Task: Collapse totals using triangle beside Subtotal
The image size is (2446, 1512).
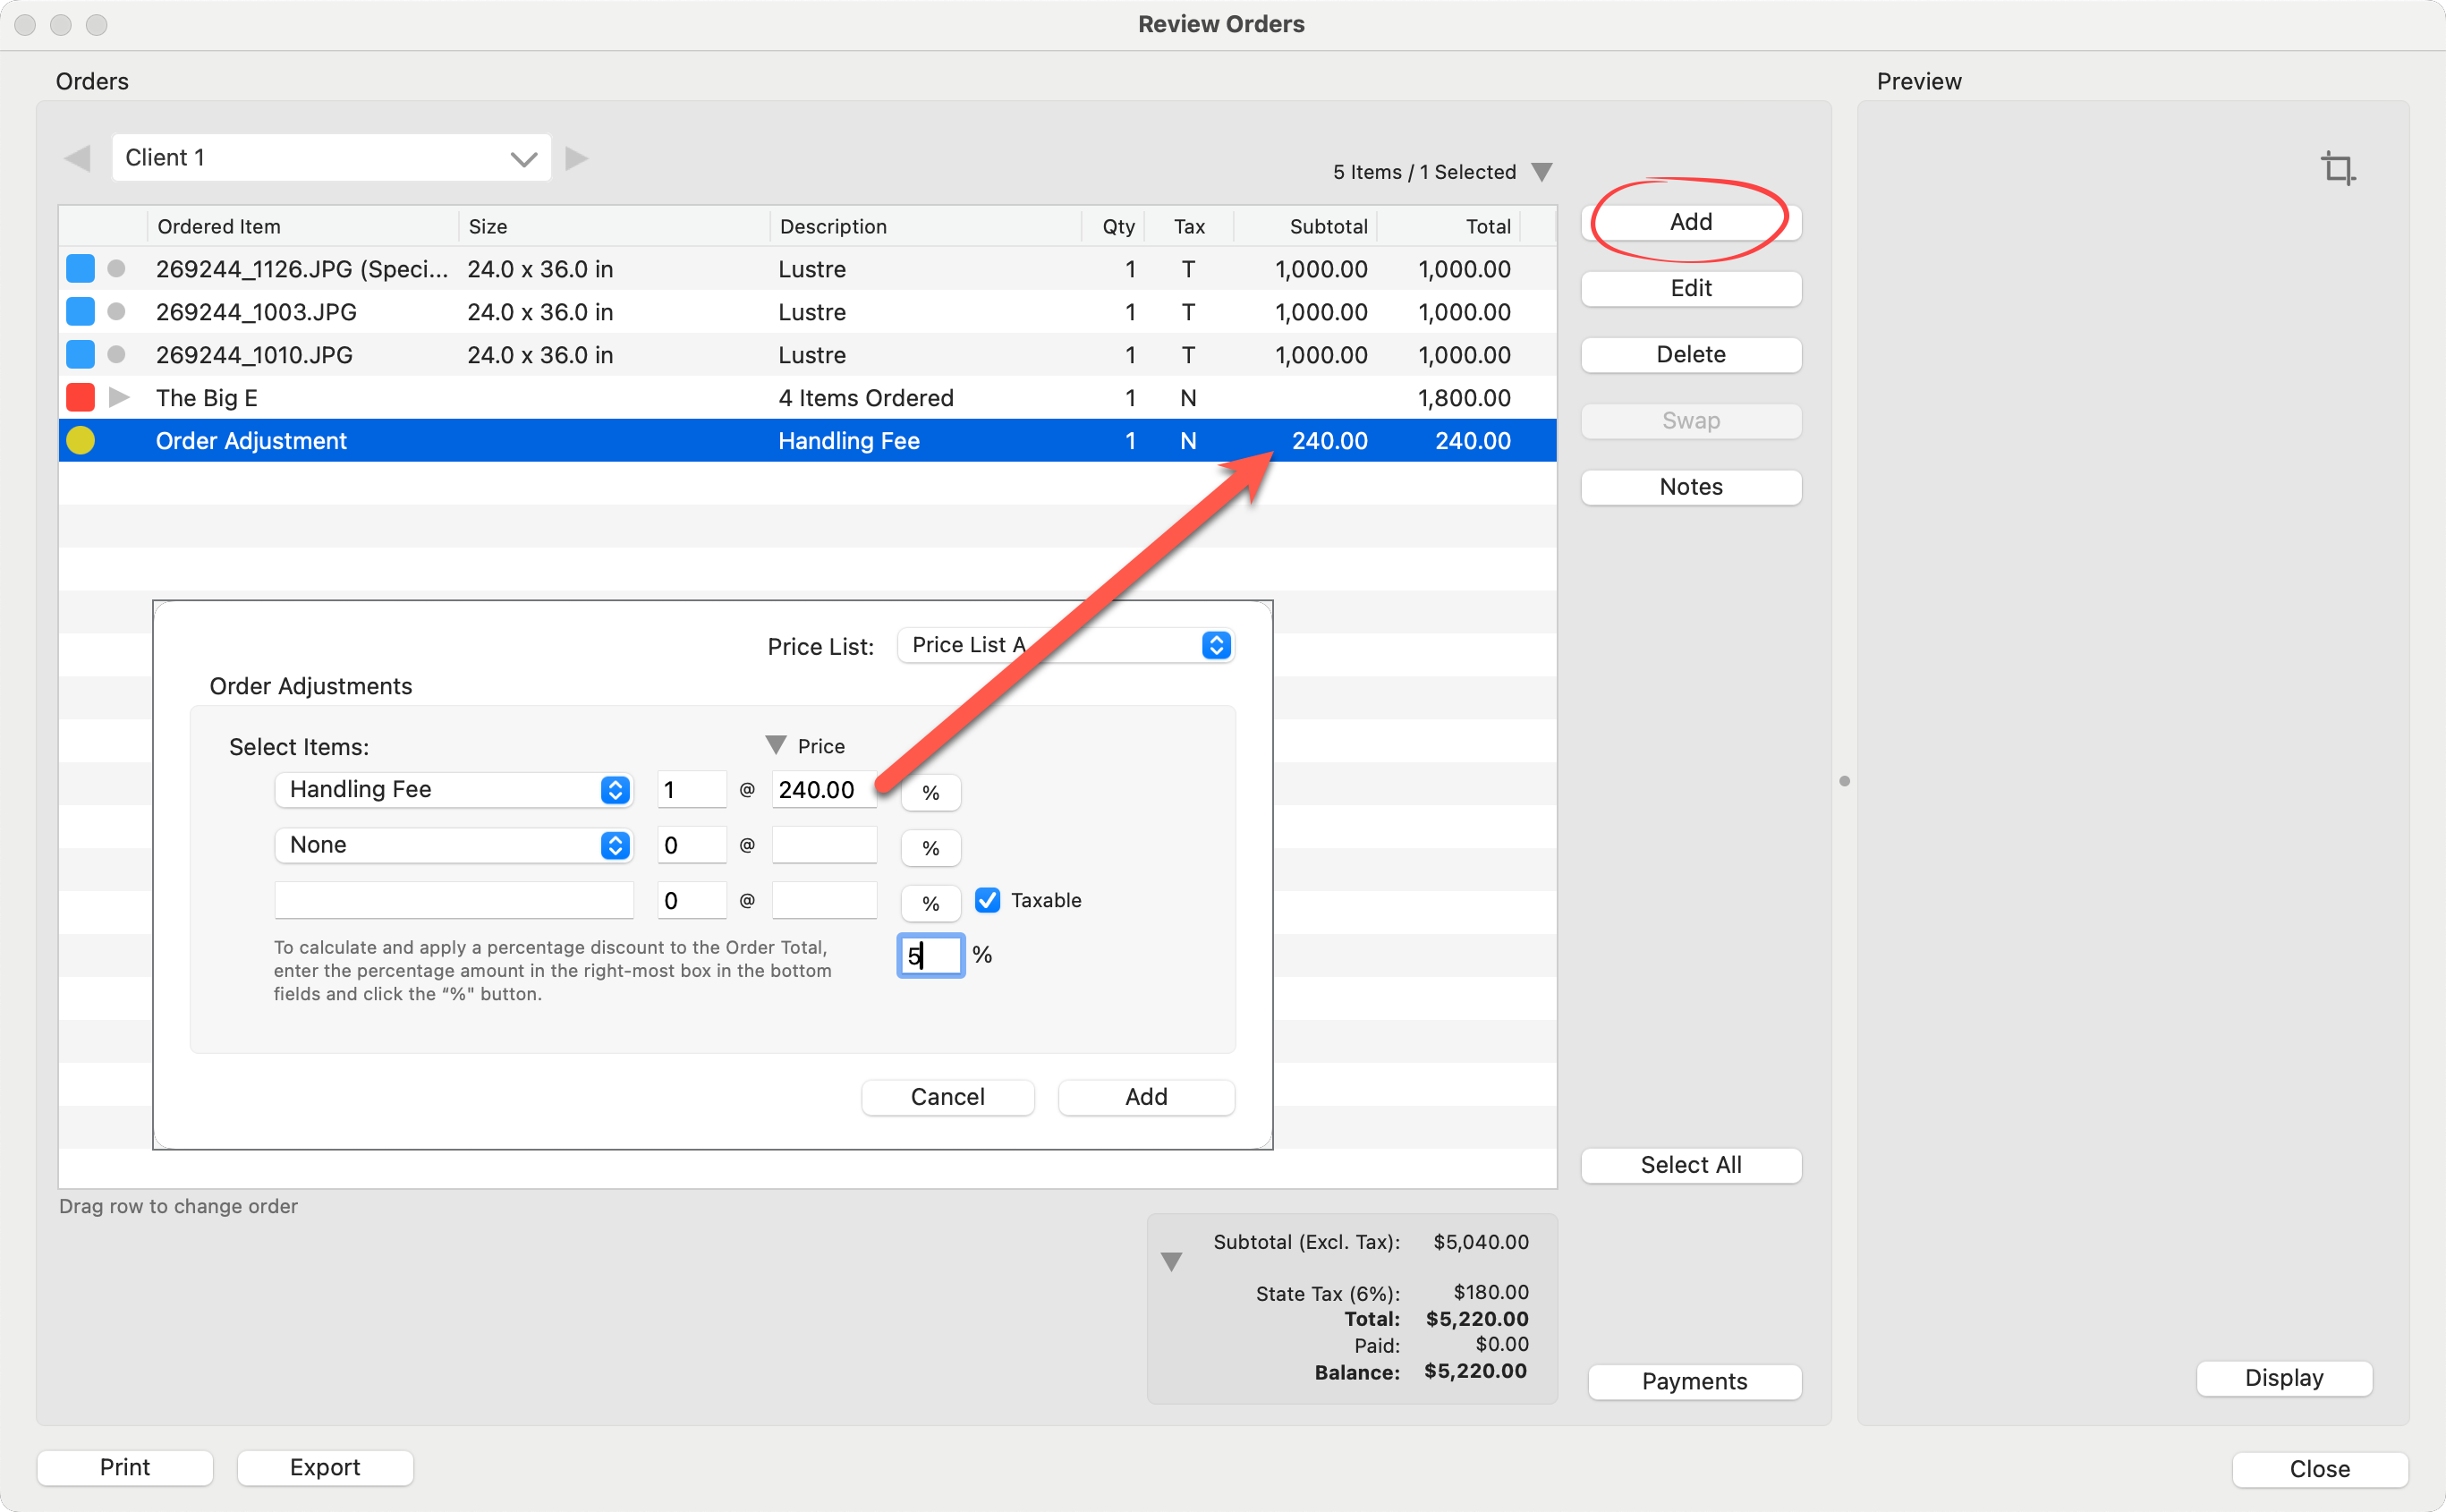Action: (1171, 1261)
